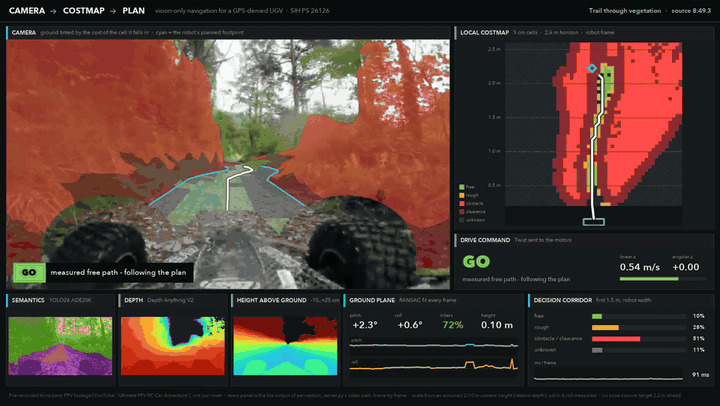
Task: Click 'Depth Anything V2' model label
Action: point(170,300)
